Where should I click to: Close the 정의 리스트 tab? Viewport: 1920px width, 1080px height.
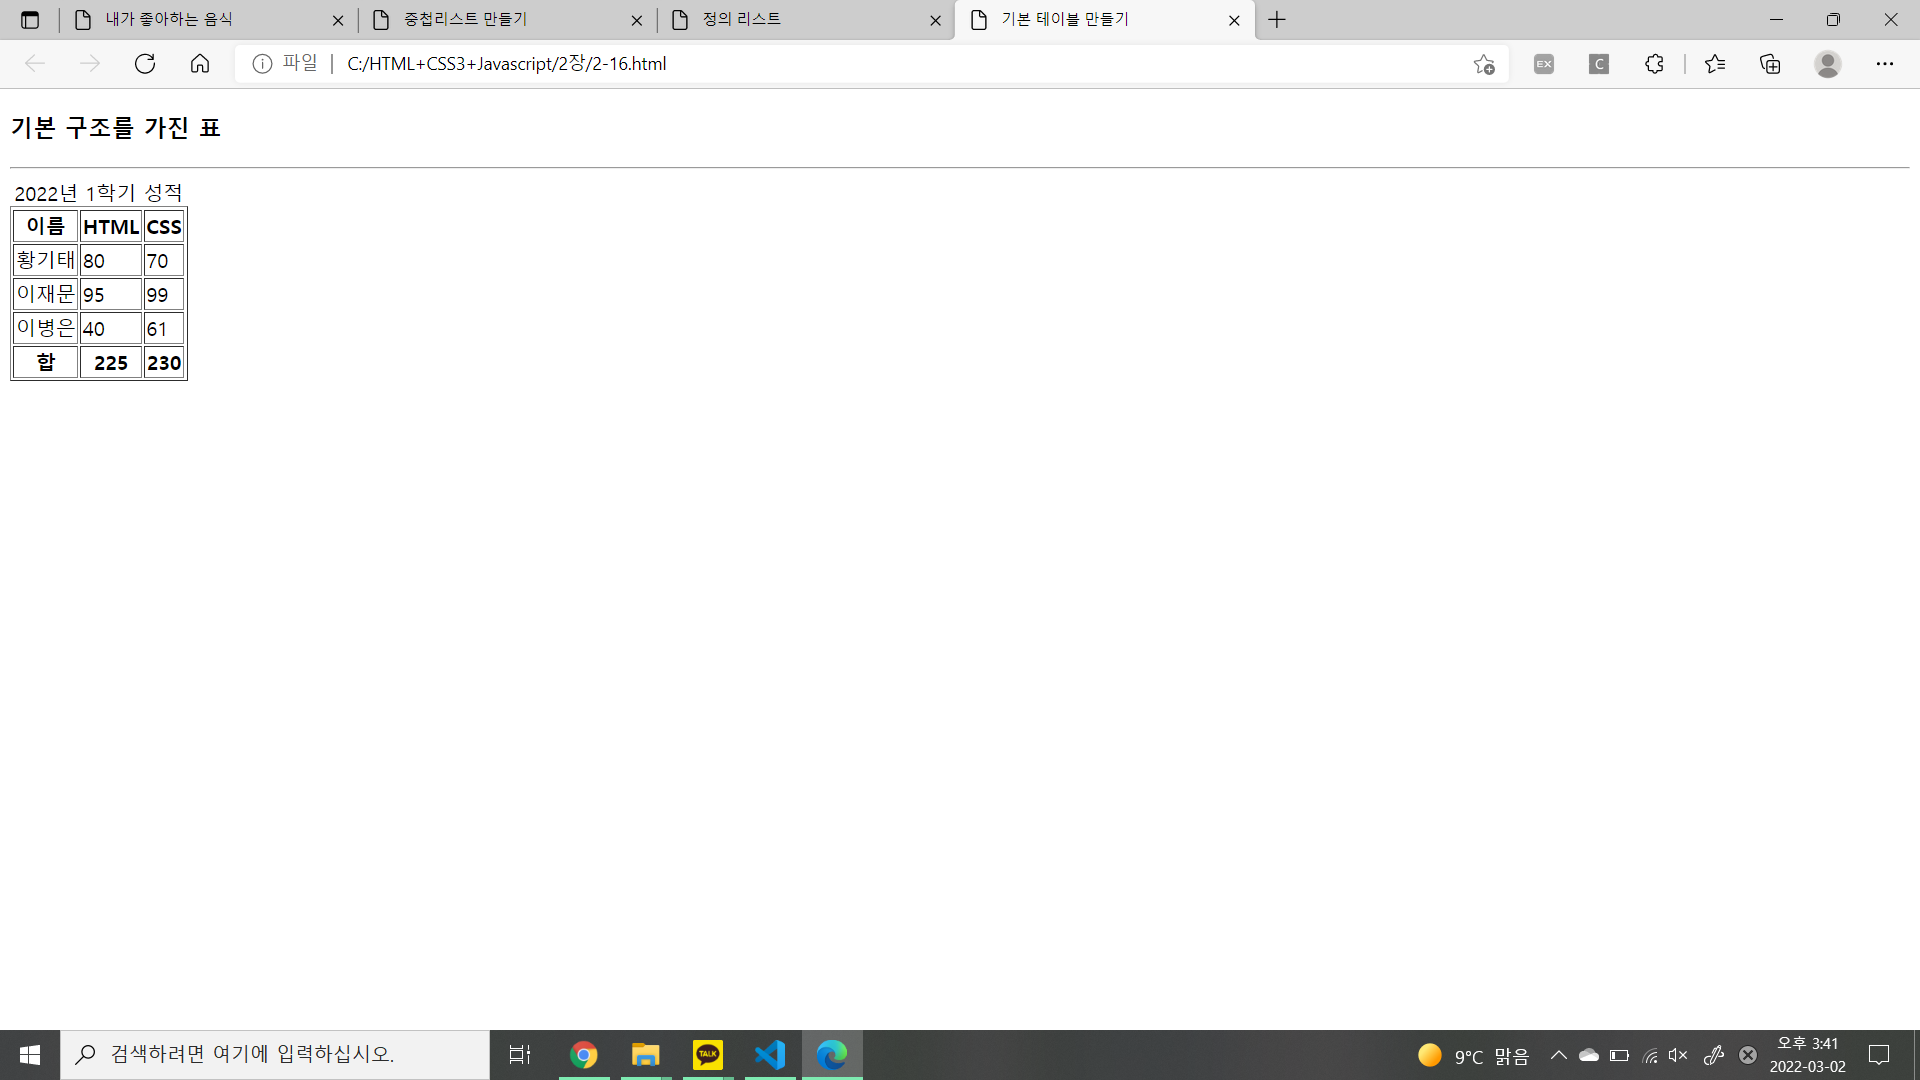pyautogui.click(x=935, y=20)
